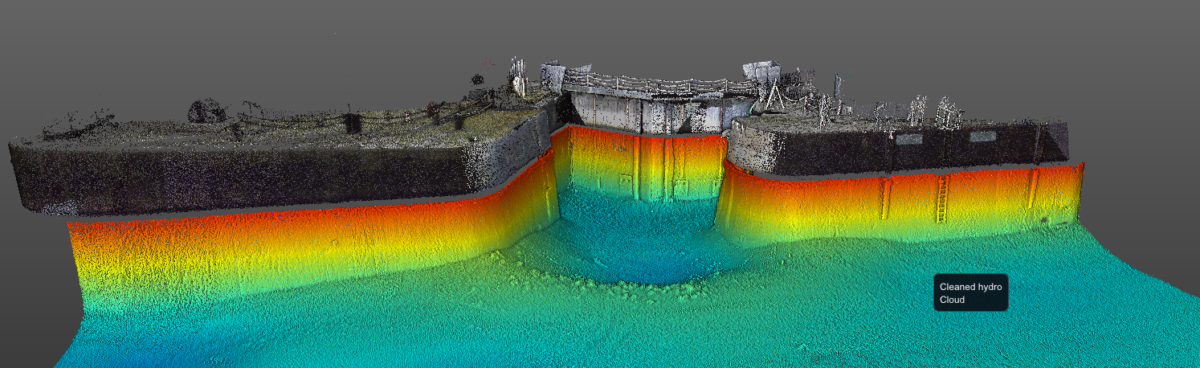This screenshot has height=368, width=1200.
Task: Select the round bush on the left quay top
Action: [207, 110]
